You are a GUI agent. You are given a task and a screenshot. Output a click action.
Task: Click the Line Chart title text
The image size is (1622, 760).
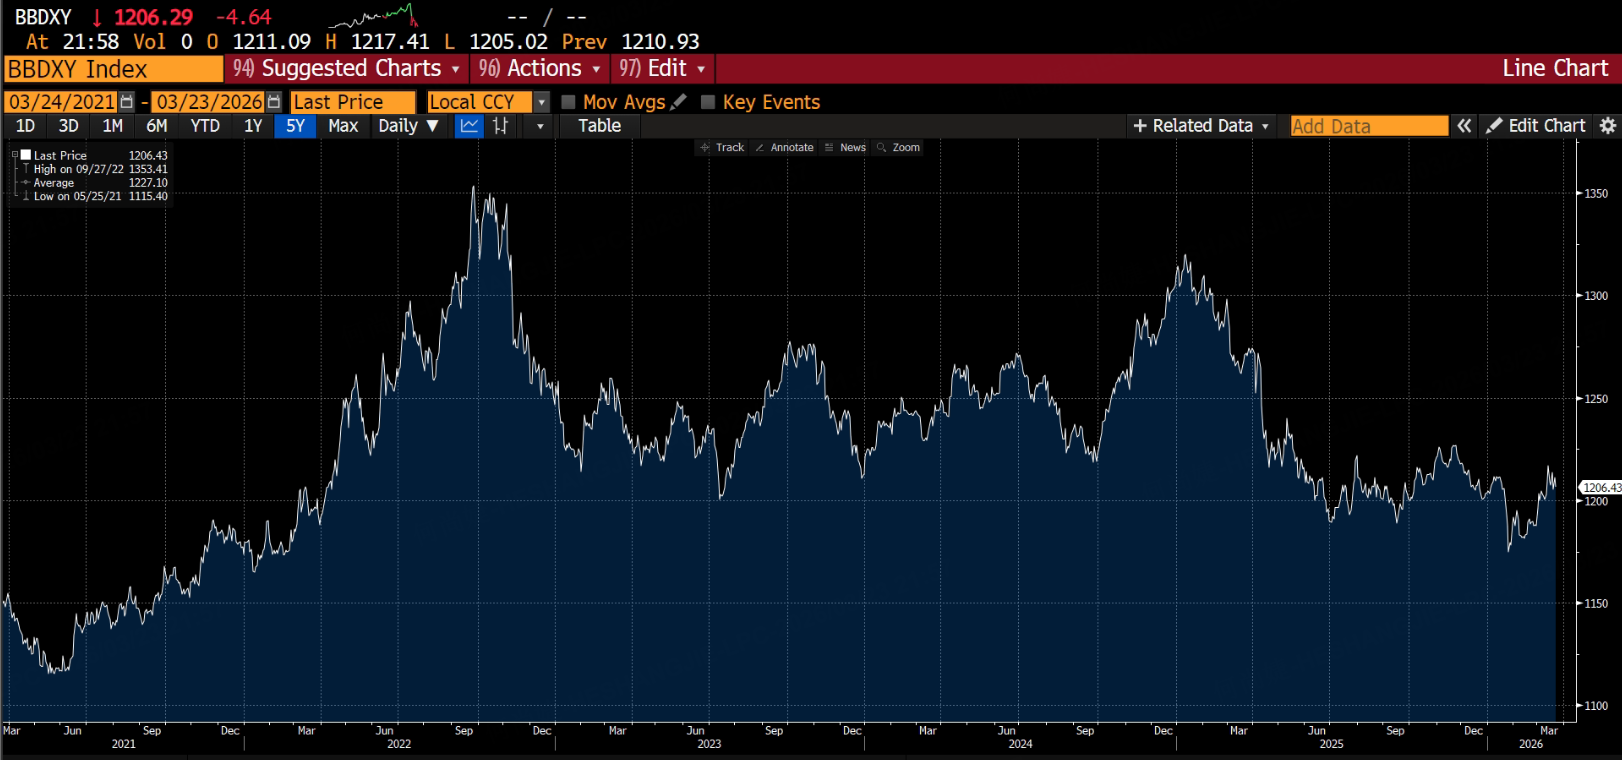click(x=1555, y=69)
